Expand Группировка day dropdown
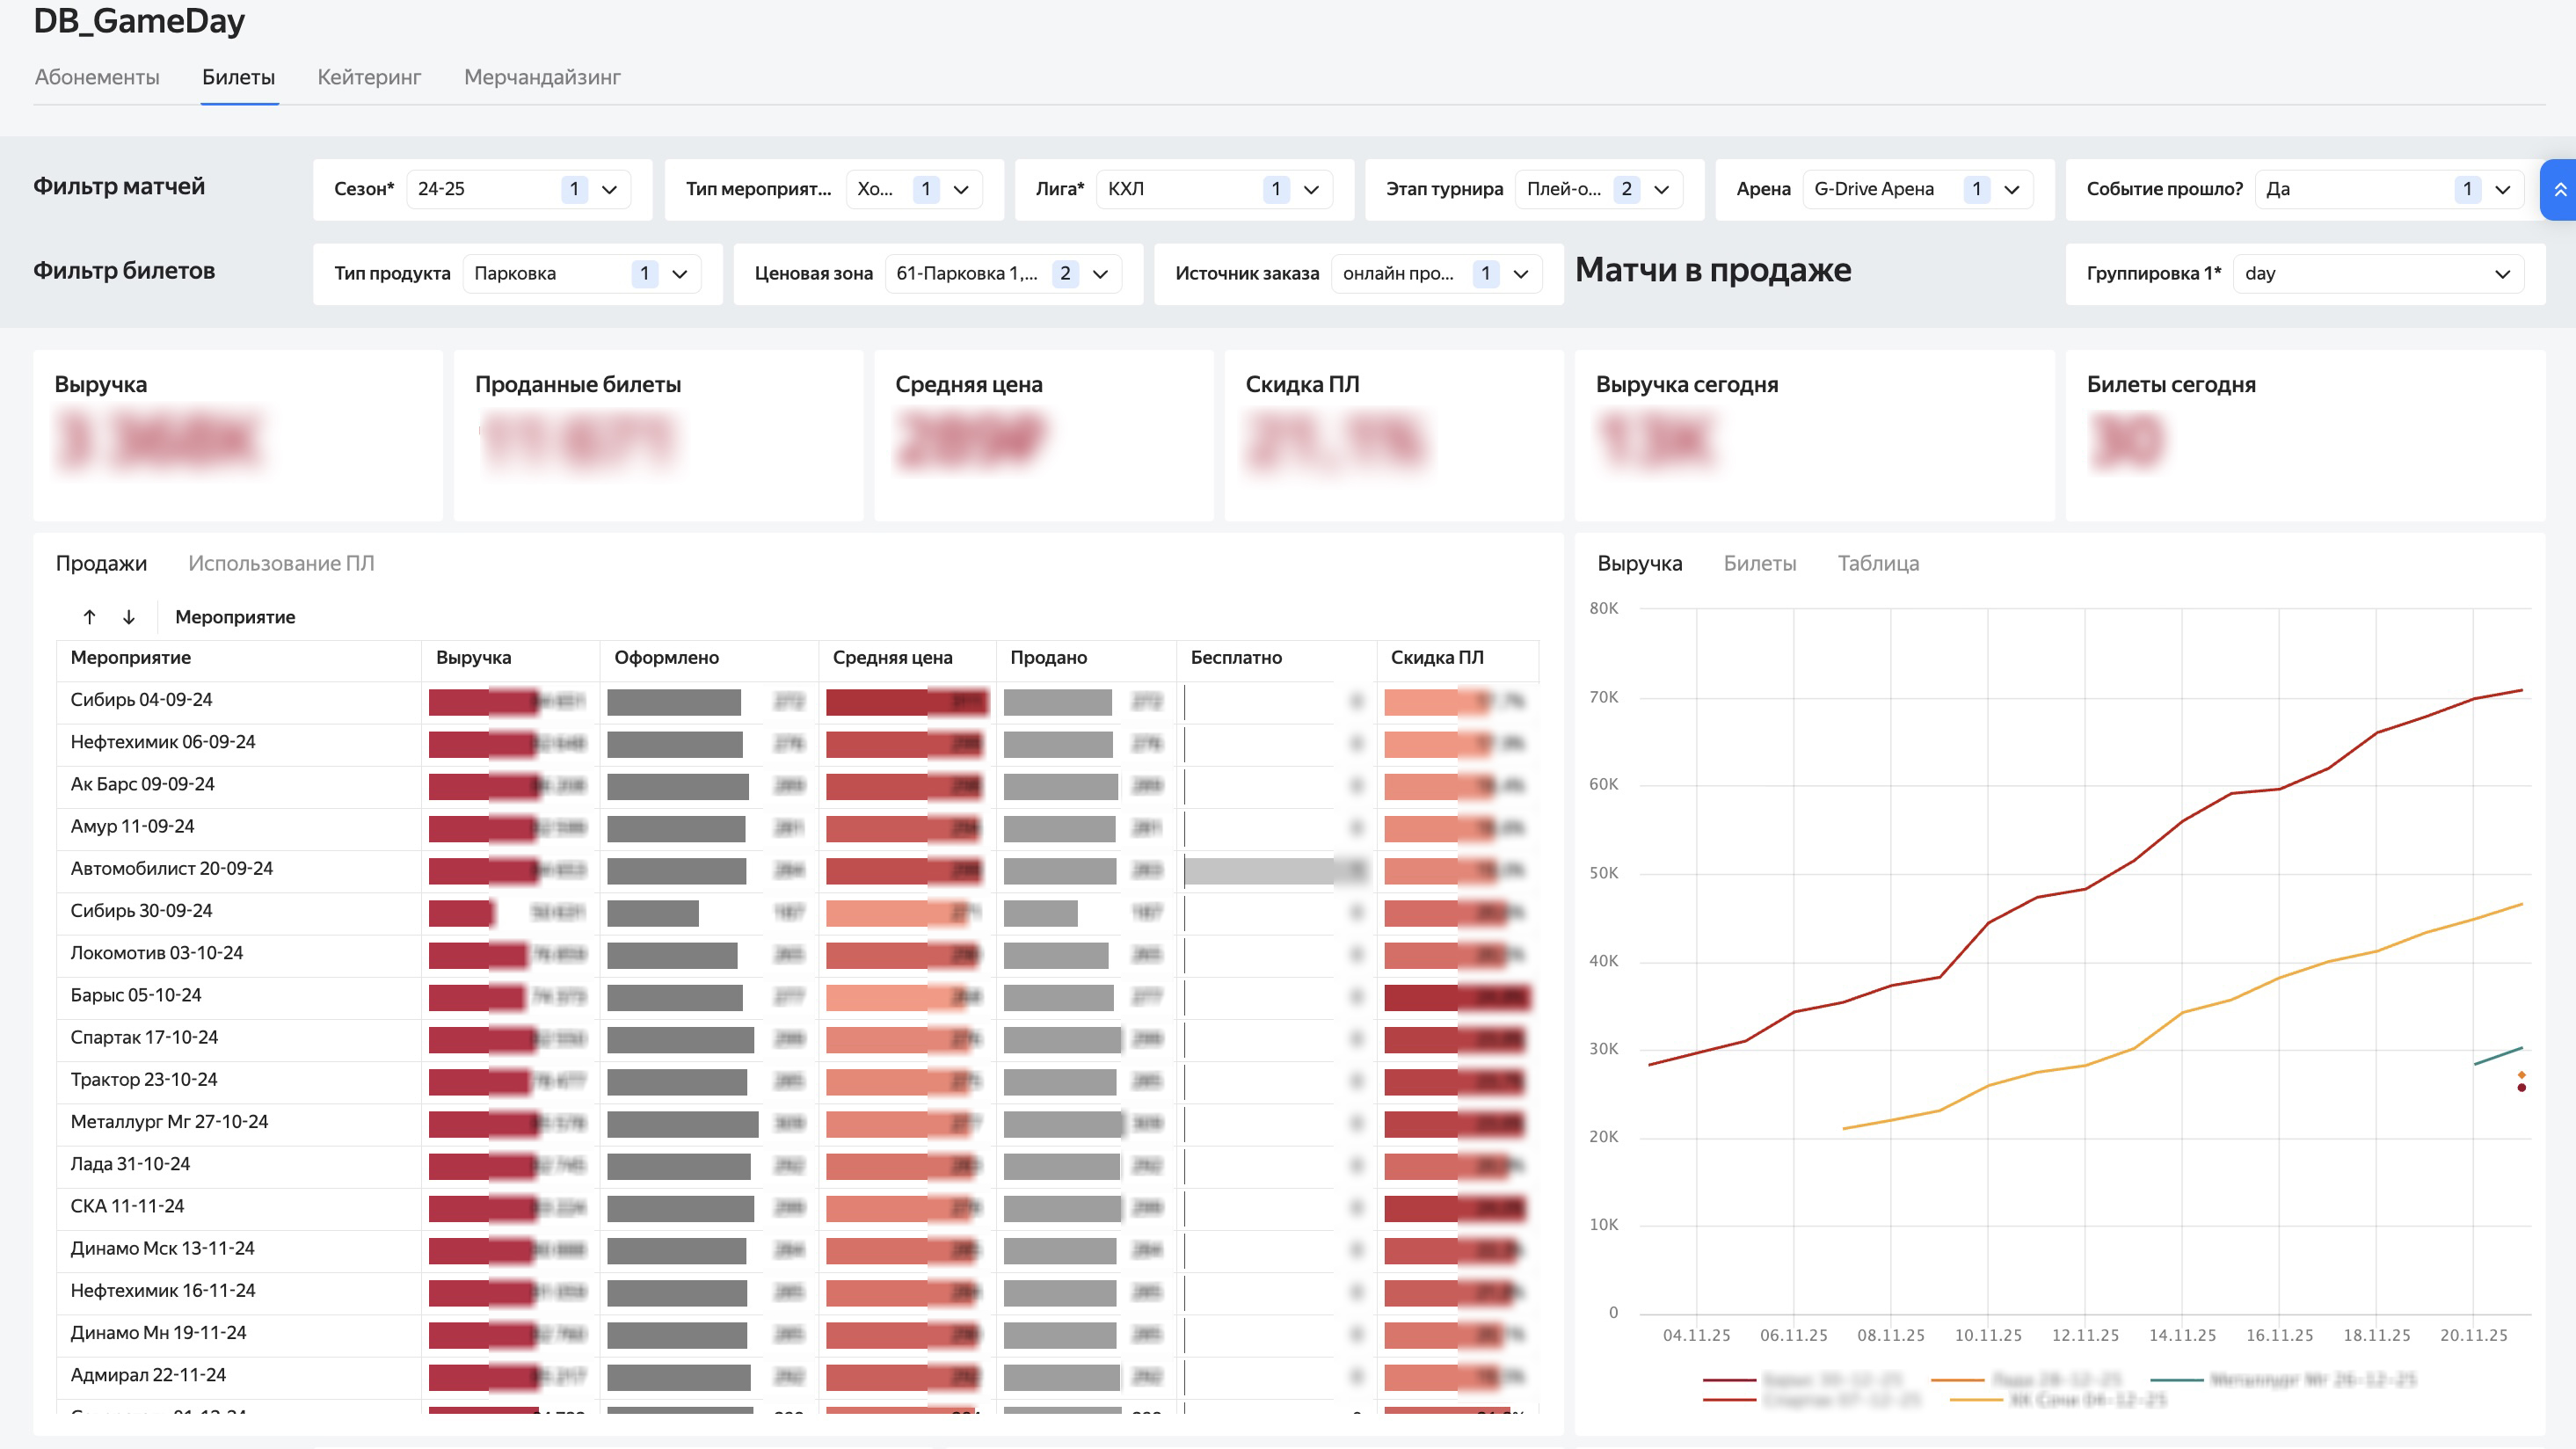 [x=2502, y=274]
